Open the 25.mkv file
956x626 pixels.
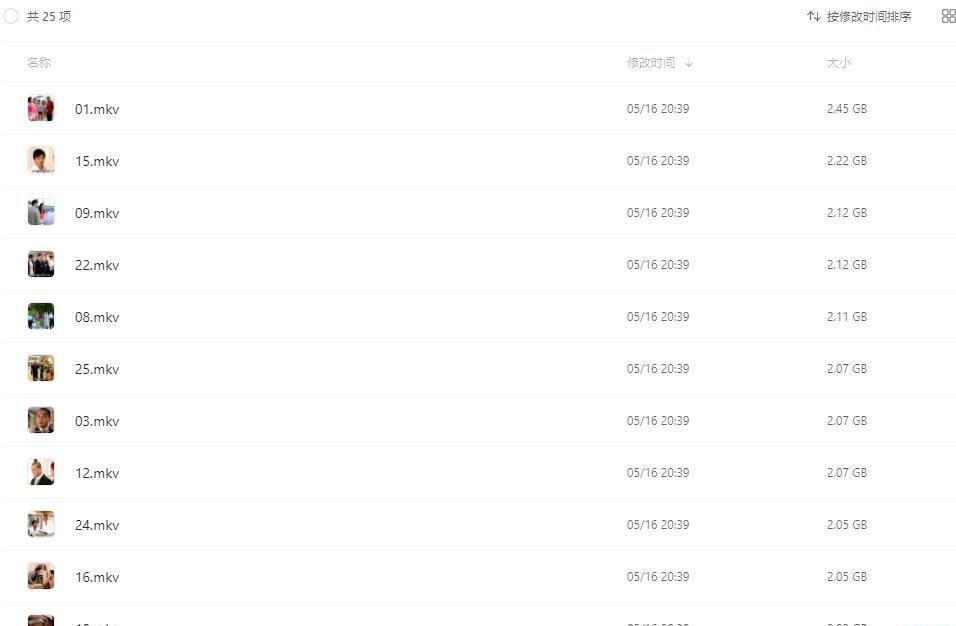coord(97,369)
